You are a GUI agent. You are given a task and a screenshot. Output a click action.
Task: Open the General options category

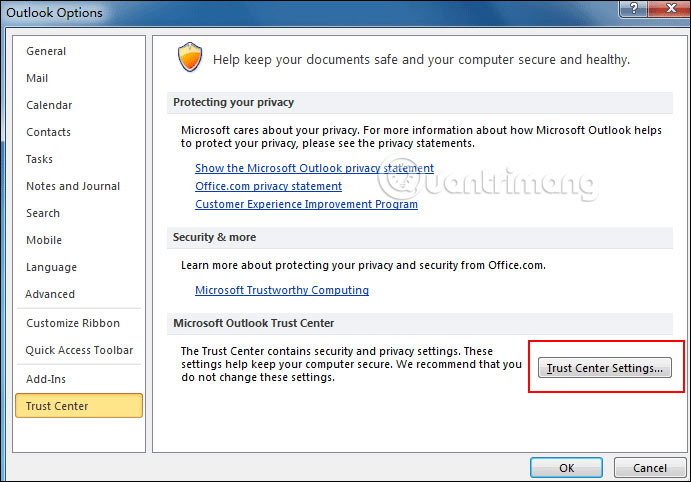[46, 51]
